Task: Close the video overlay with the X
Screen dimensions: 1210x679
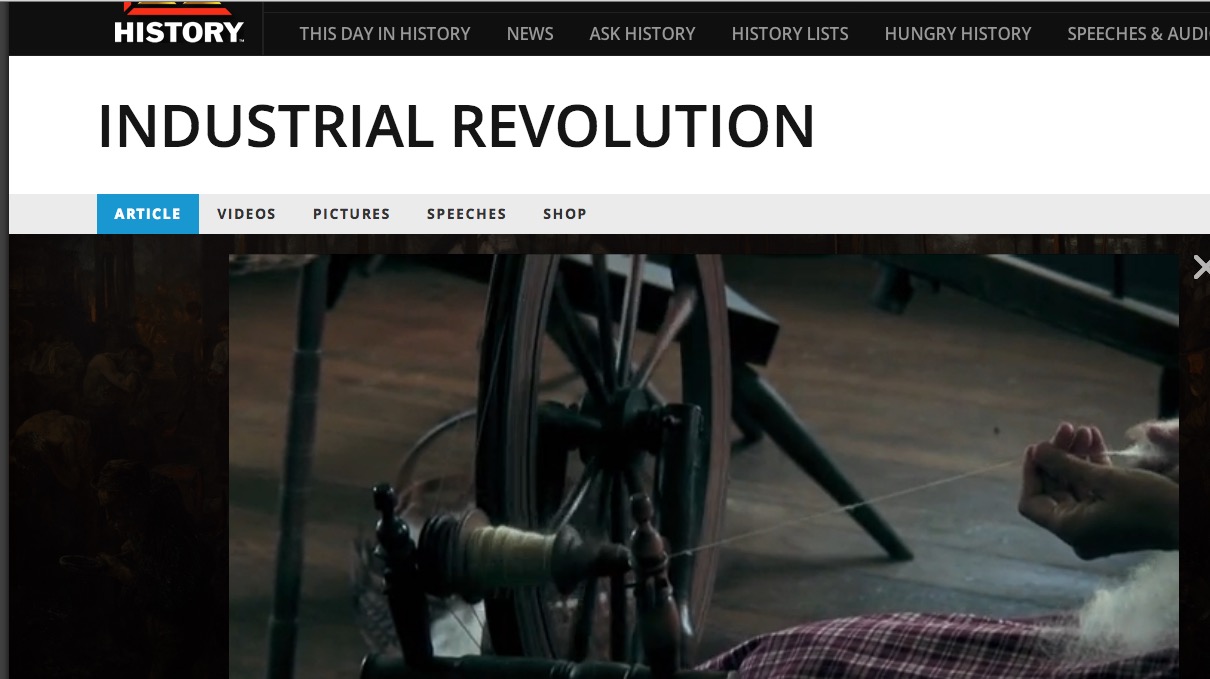Action: point(1201,267)
